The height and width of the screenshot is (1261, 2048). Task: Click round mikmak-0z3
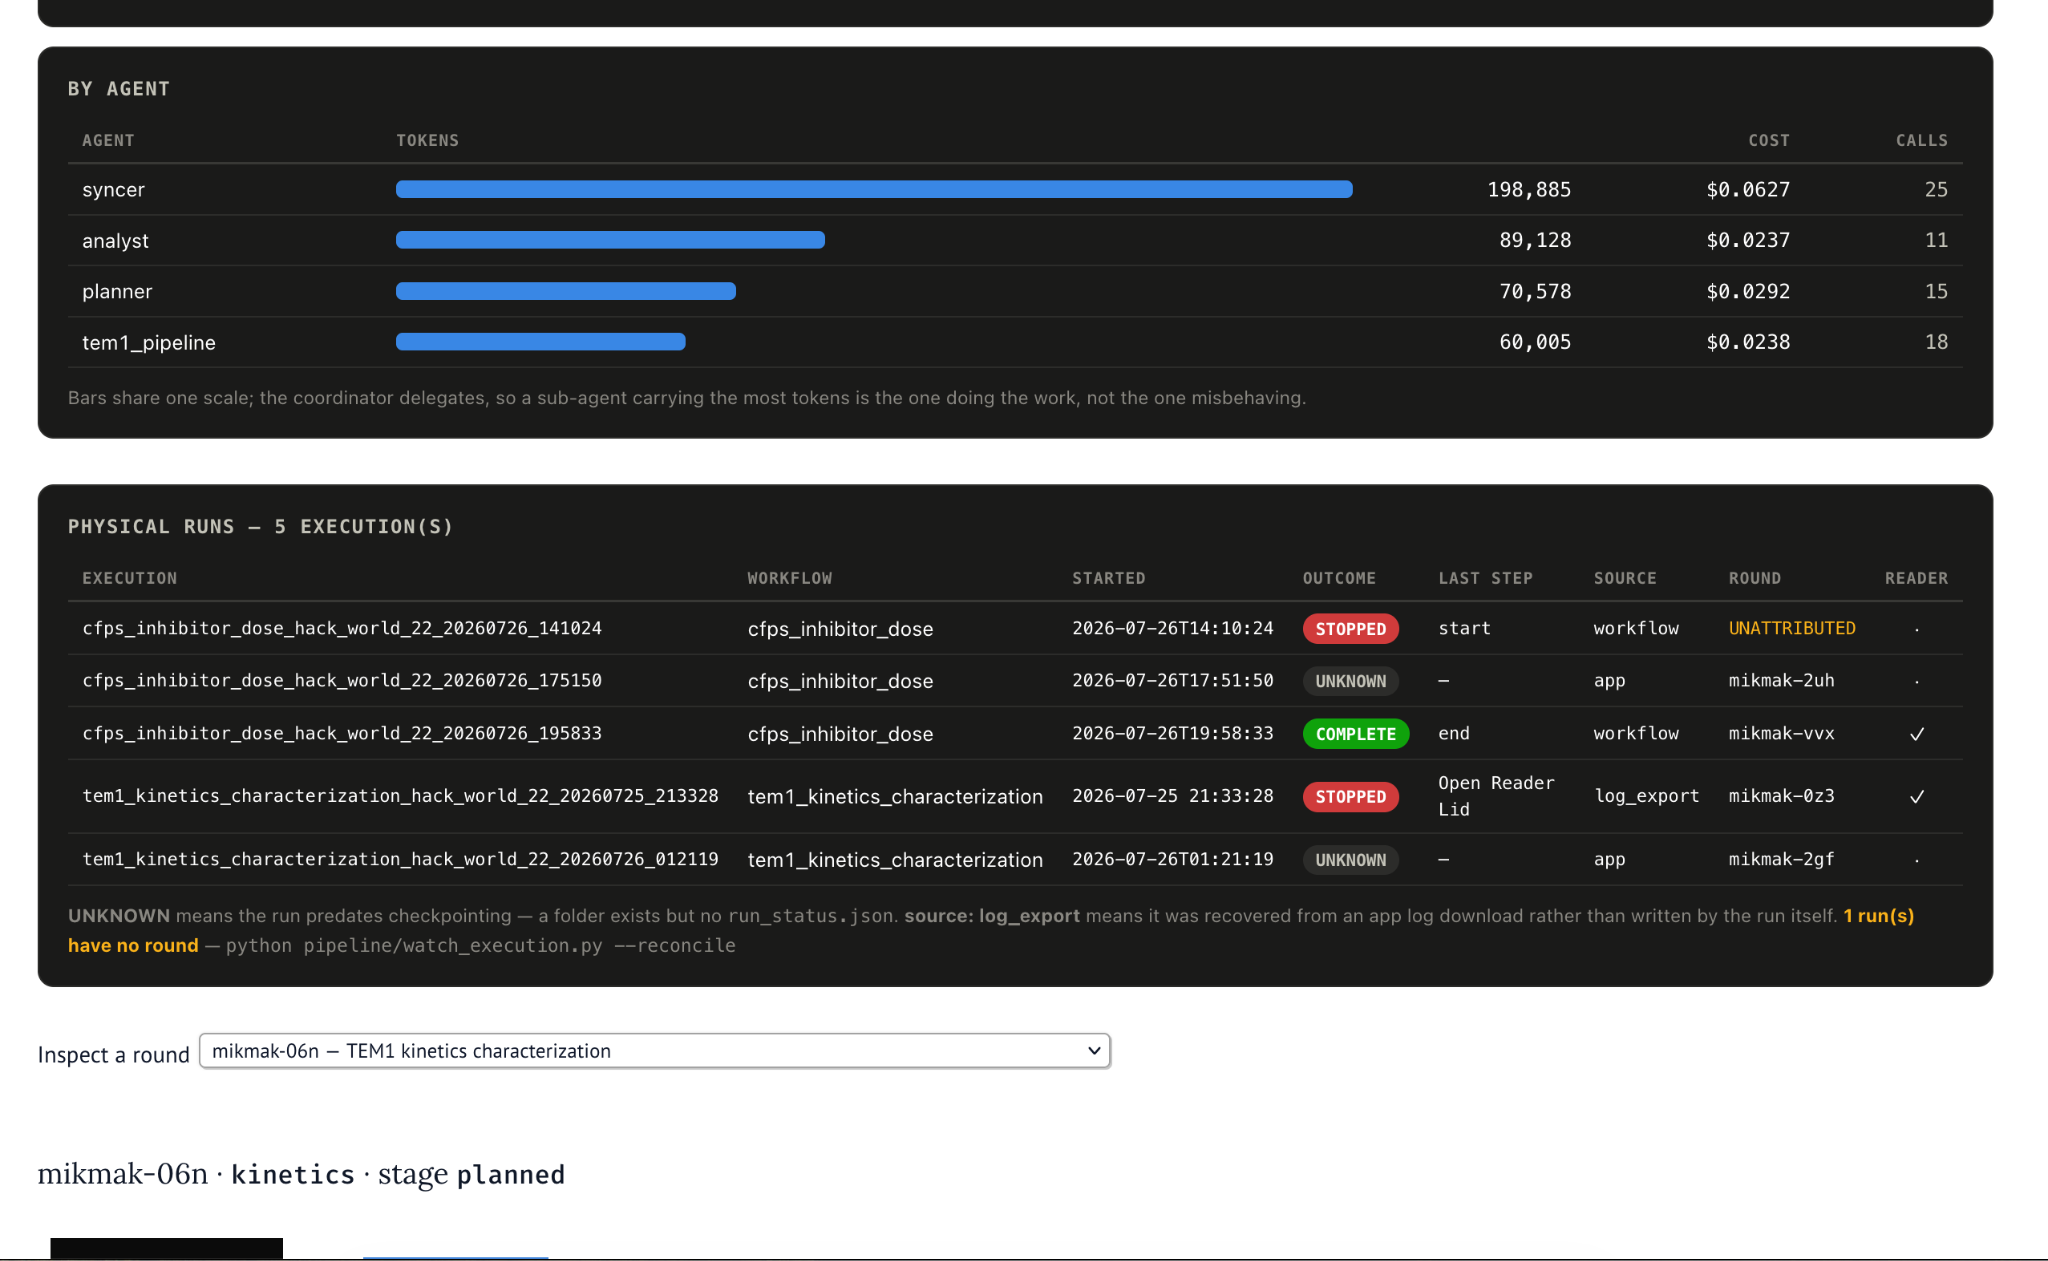tap(1782, 796)
